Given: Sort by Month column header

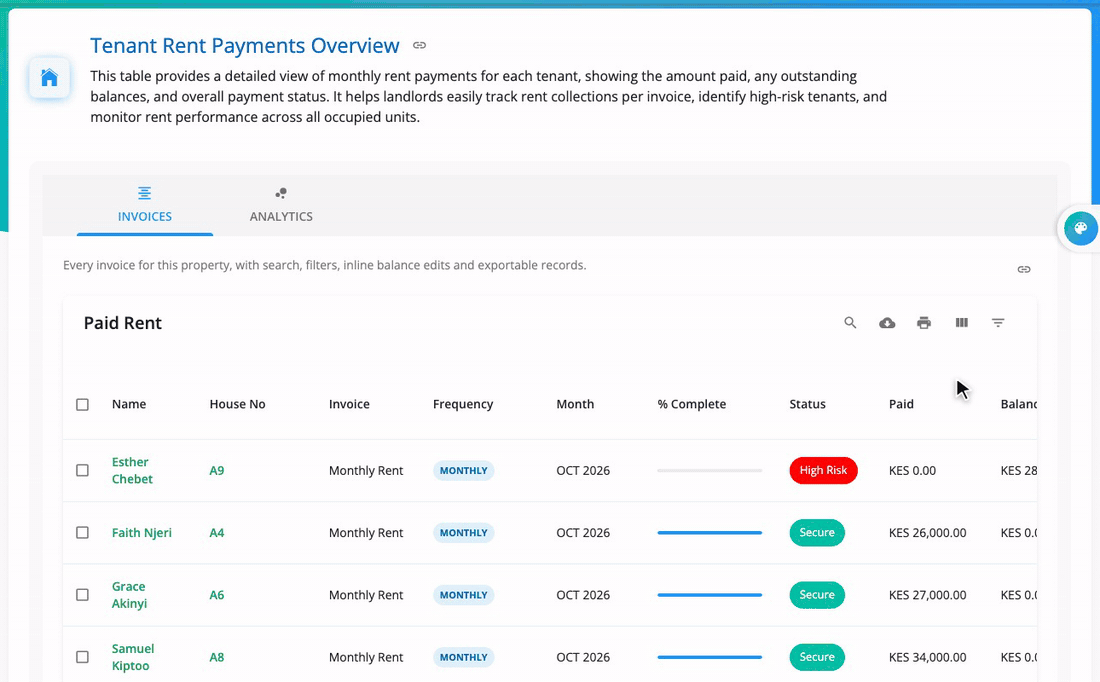Looking at the screenshot, I should point(575,404).
